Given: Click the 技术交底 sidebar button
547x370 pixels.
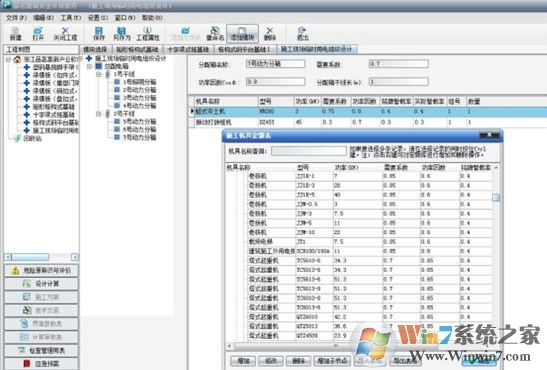Looking at the screenshot, I should pyautogui.click(x=41, y=310).
